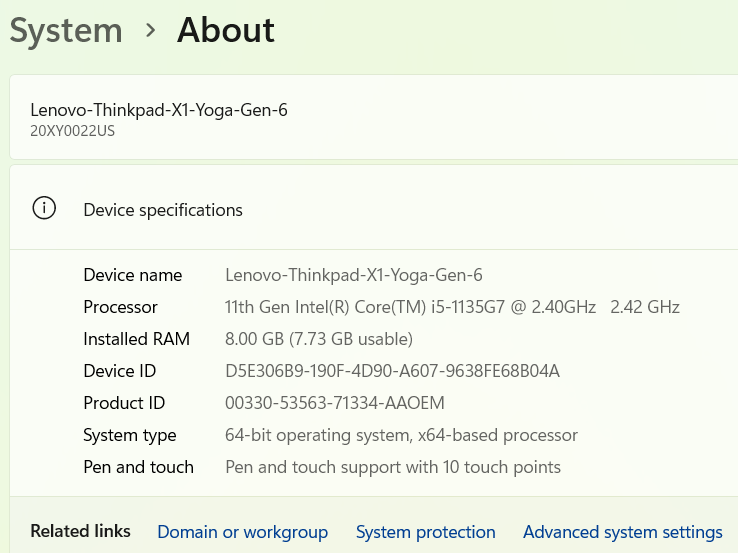Select Device ID value D5E306B9-190F-4D90-A607-9638FE68B04A
The height and width of the screenshot is (553, 738).
393,371
